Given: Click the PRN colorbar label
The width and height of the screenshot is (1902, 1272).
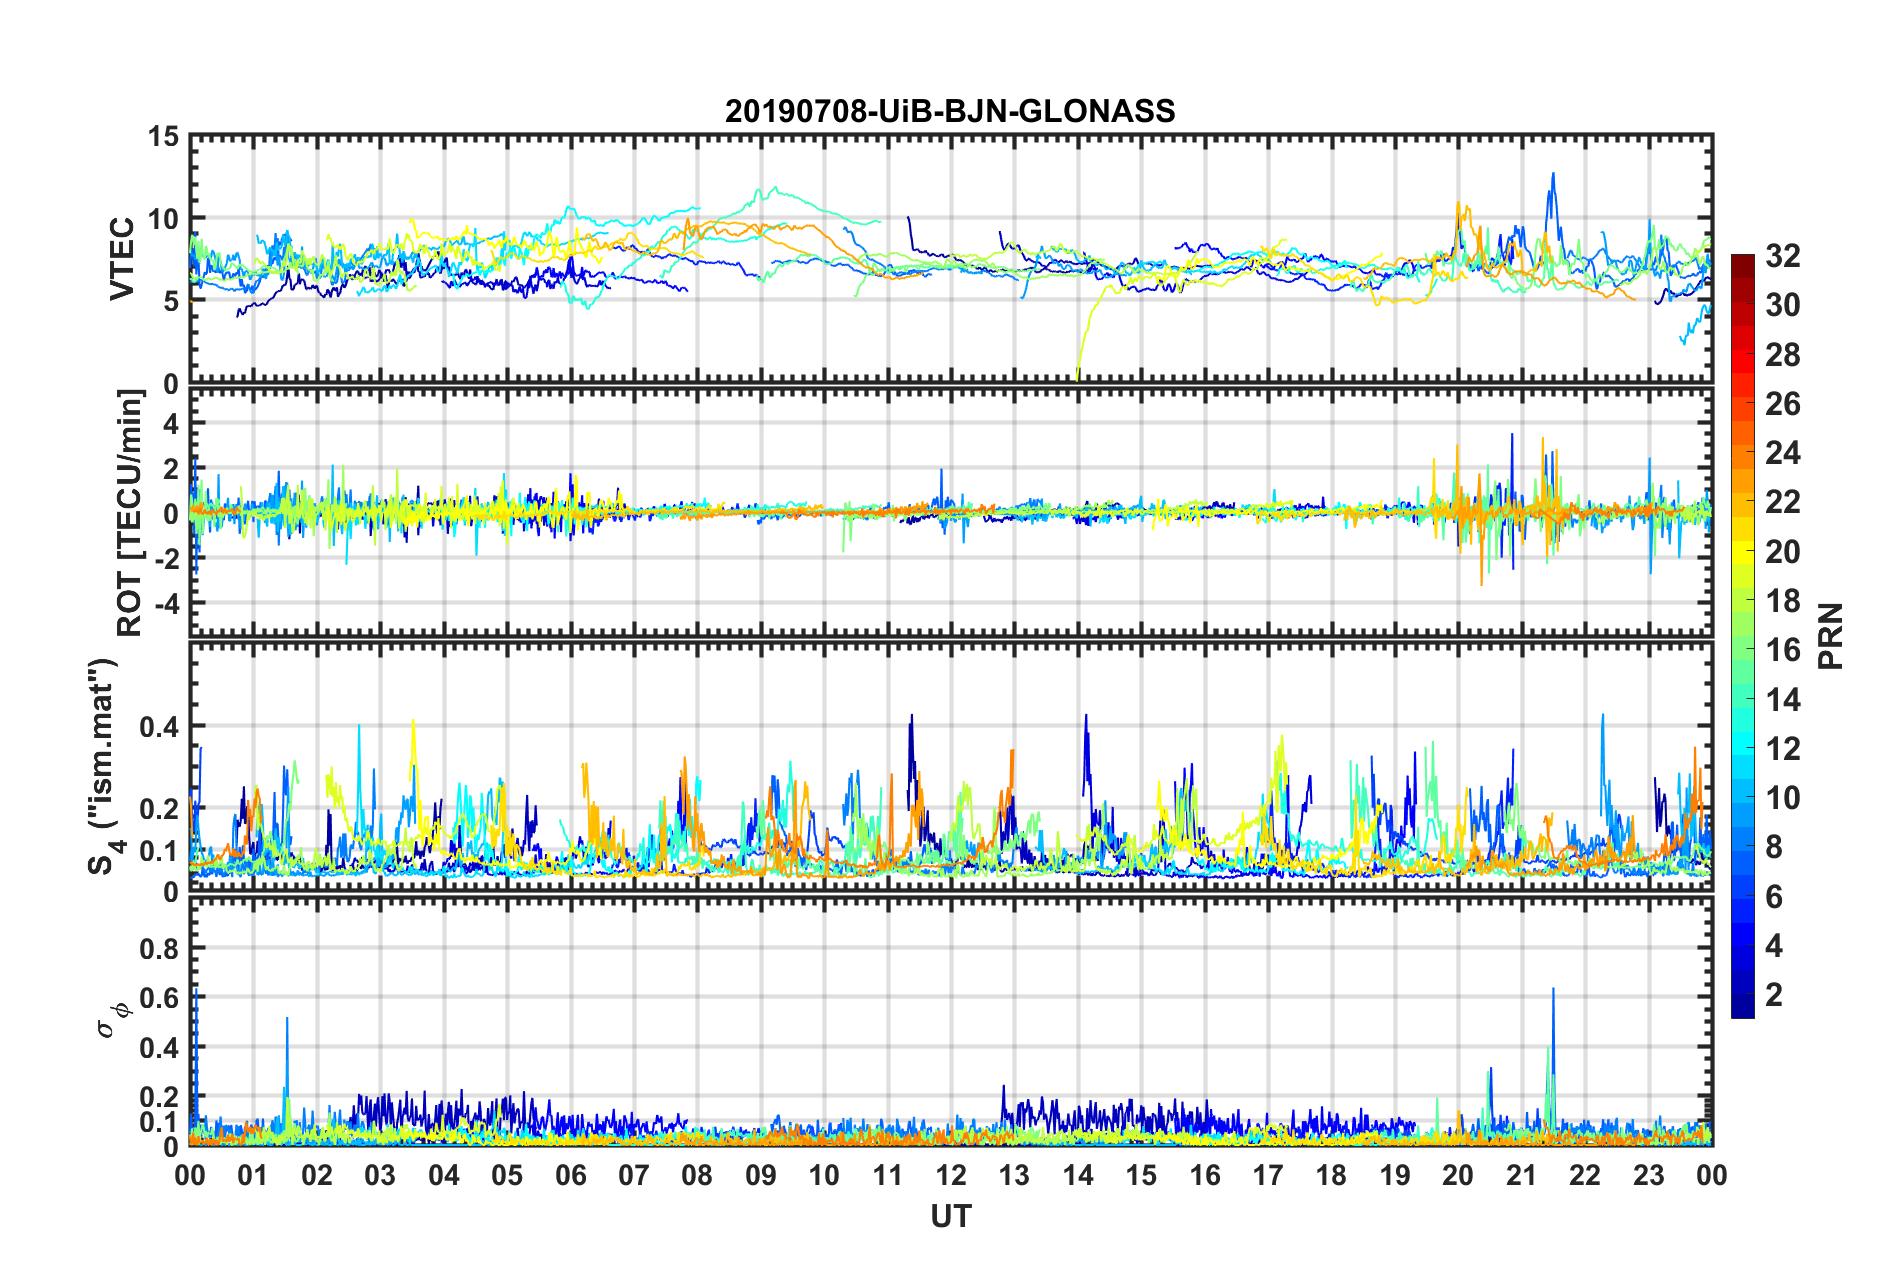Looking at the screenshot, I should click(x=1831, y=636).
